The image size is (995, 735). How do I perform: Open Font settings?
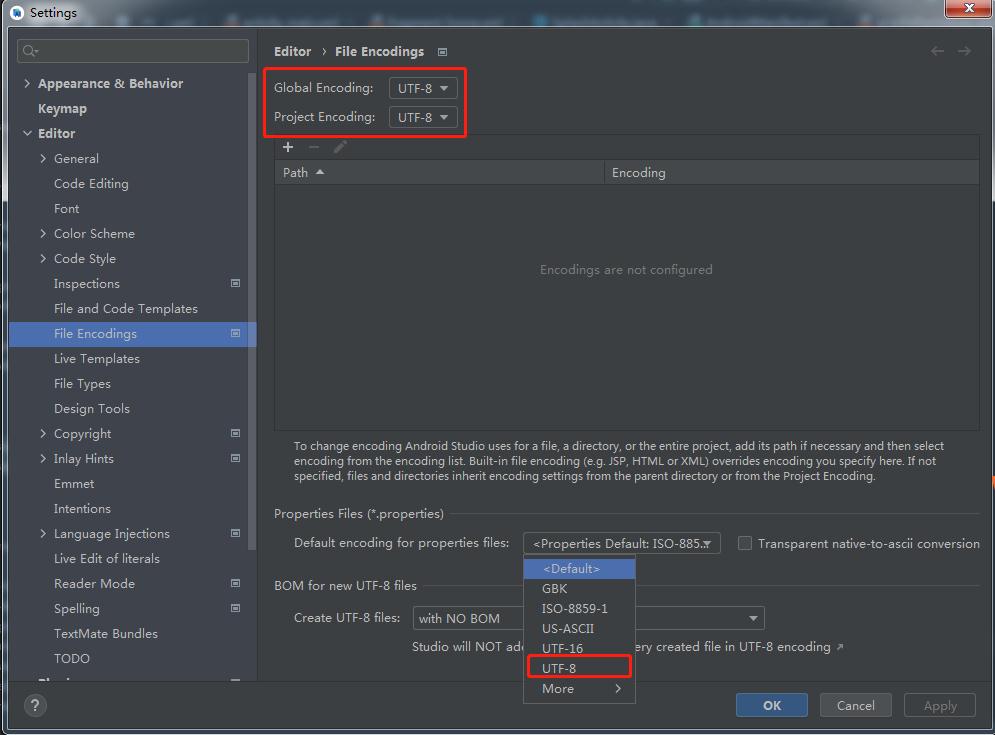point(67,208)
